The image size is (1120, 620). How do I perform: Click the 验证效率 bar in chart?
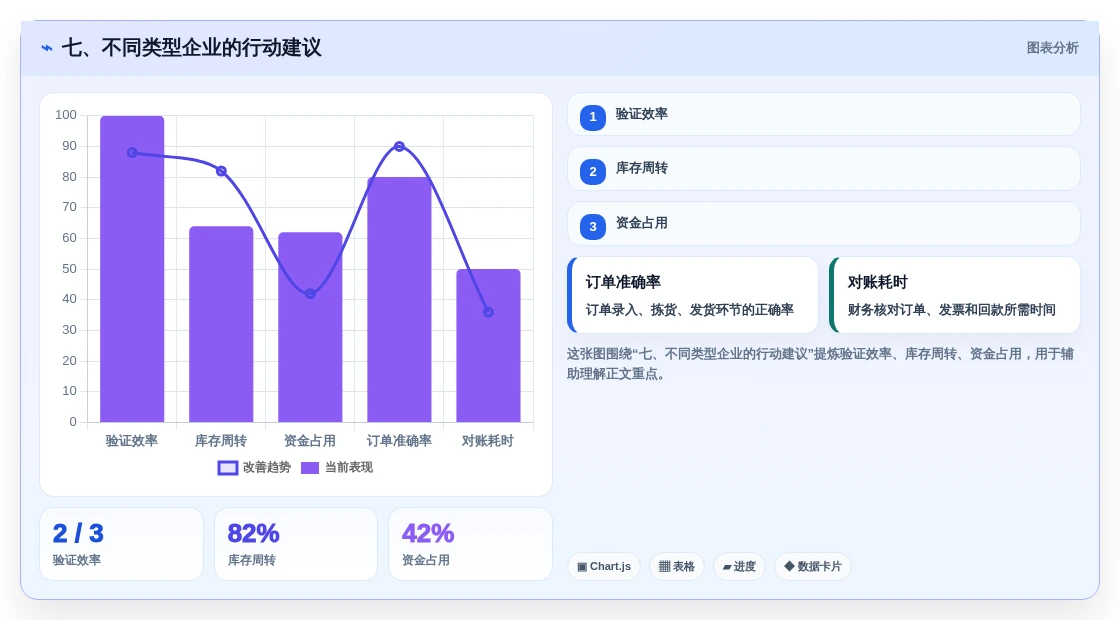pyautogui.click(x=132, y=269)
